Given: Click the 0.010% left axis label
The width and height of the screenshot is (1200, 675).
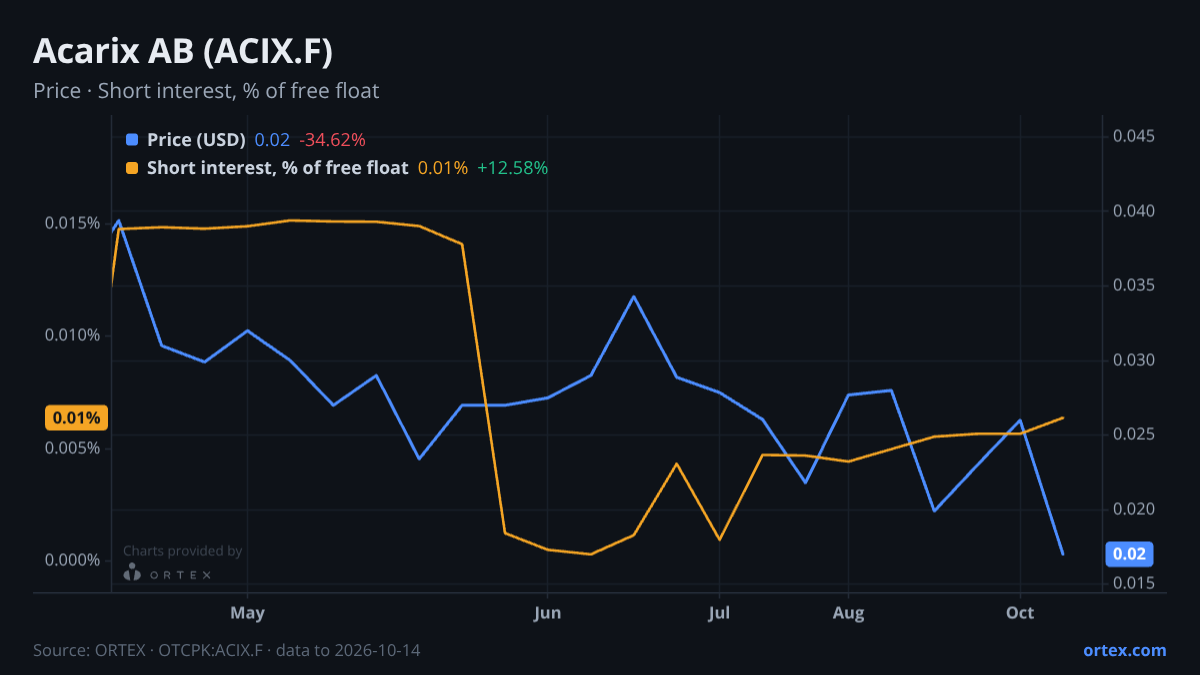Looking at the screenshot, I should pos(73,335).
